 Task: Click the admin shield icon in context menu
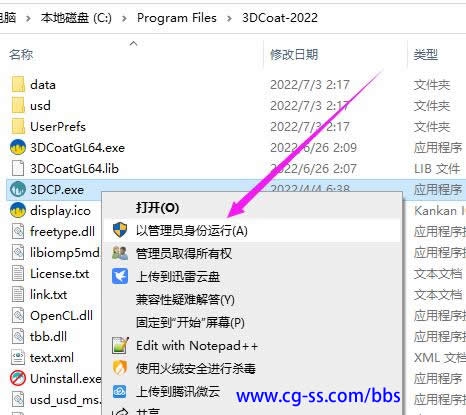120,230
